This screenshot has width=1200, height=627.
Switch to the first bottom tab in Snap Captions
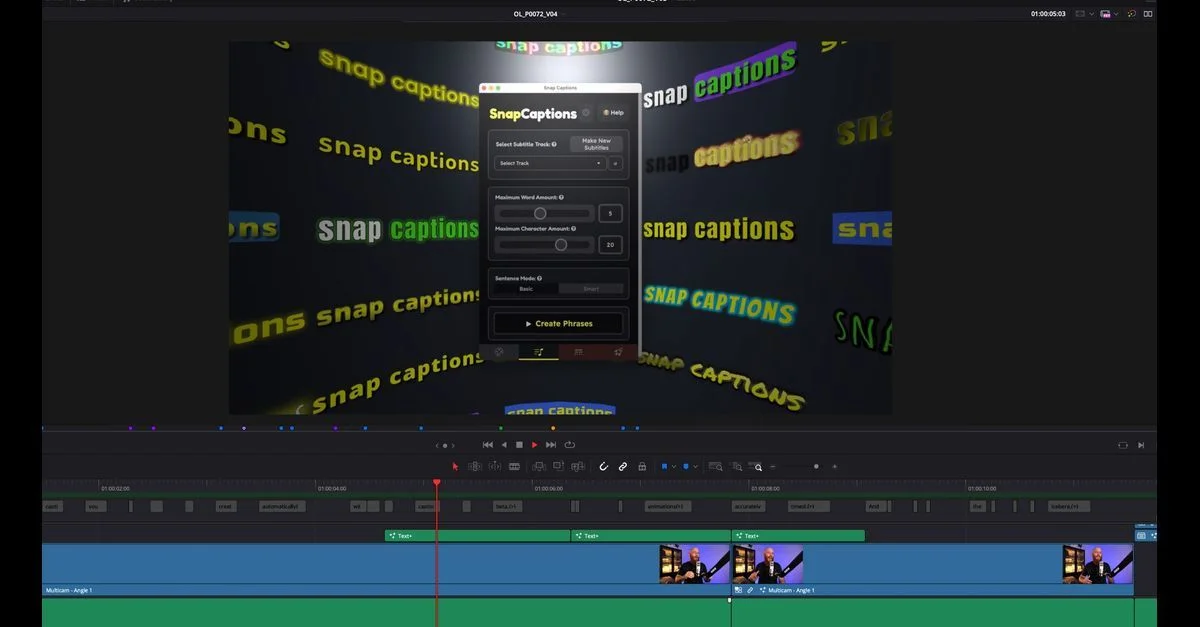pos(499,352)
